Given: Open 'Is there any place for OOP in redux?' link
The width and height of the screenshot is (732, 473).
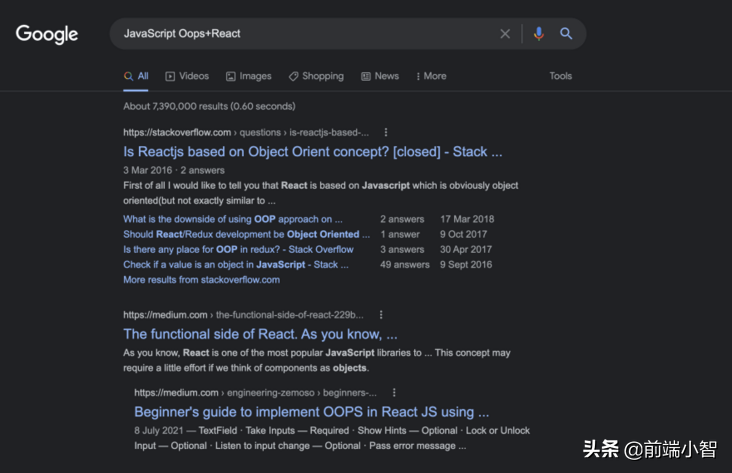Looking at the screenshot, I should (x=238, y=250).
